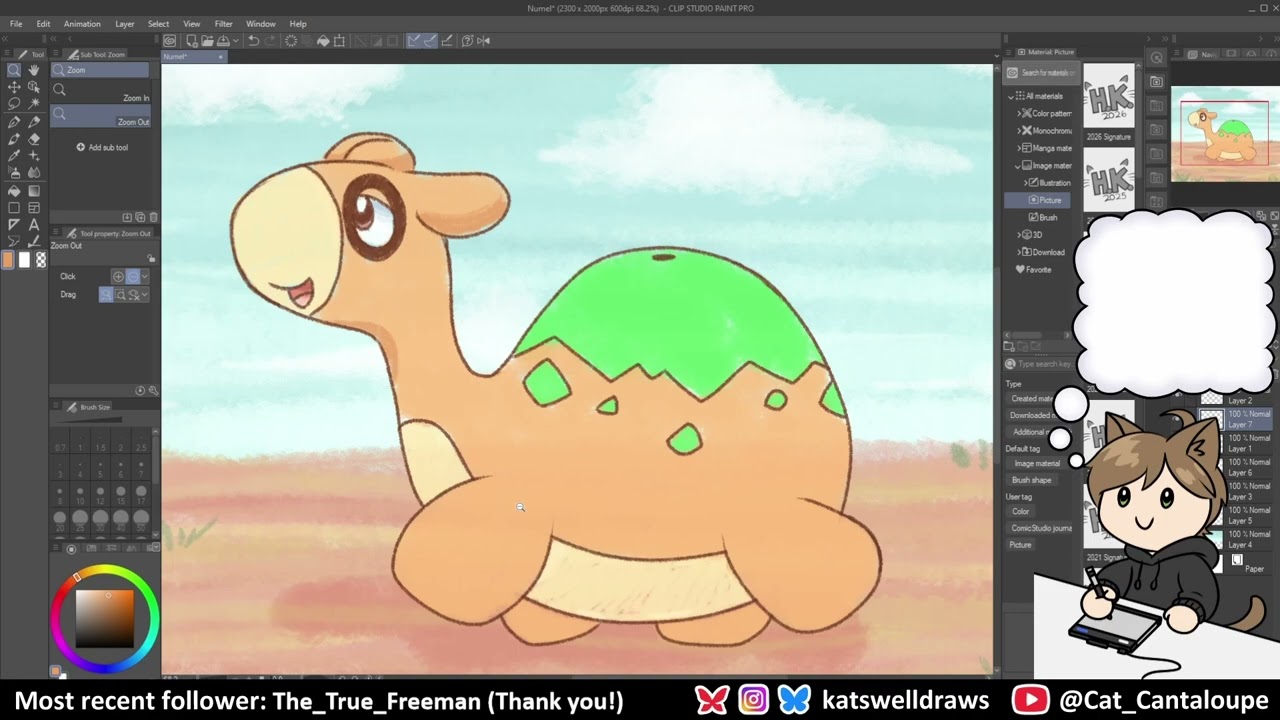Image resolution: width=1280 pixels, height=720 pixels.
Task: Select the Fill bucket tool
Action: point(14,191)
